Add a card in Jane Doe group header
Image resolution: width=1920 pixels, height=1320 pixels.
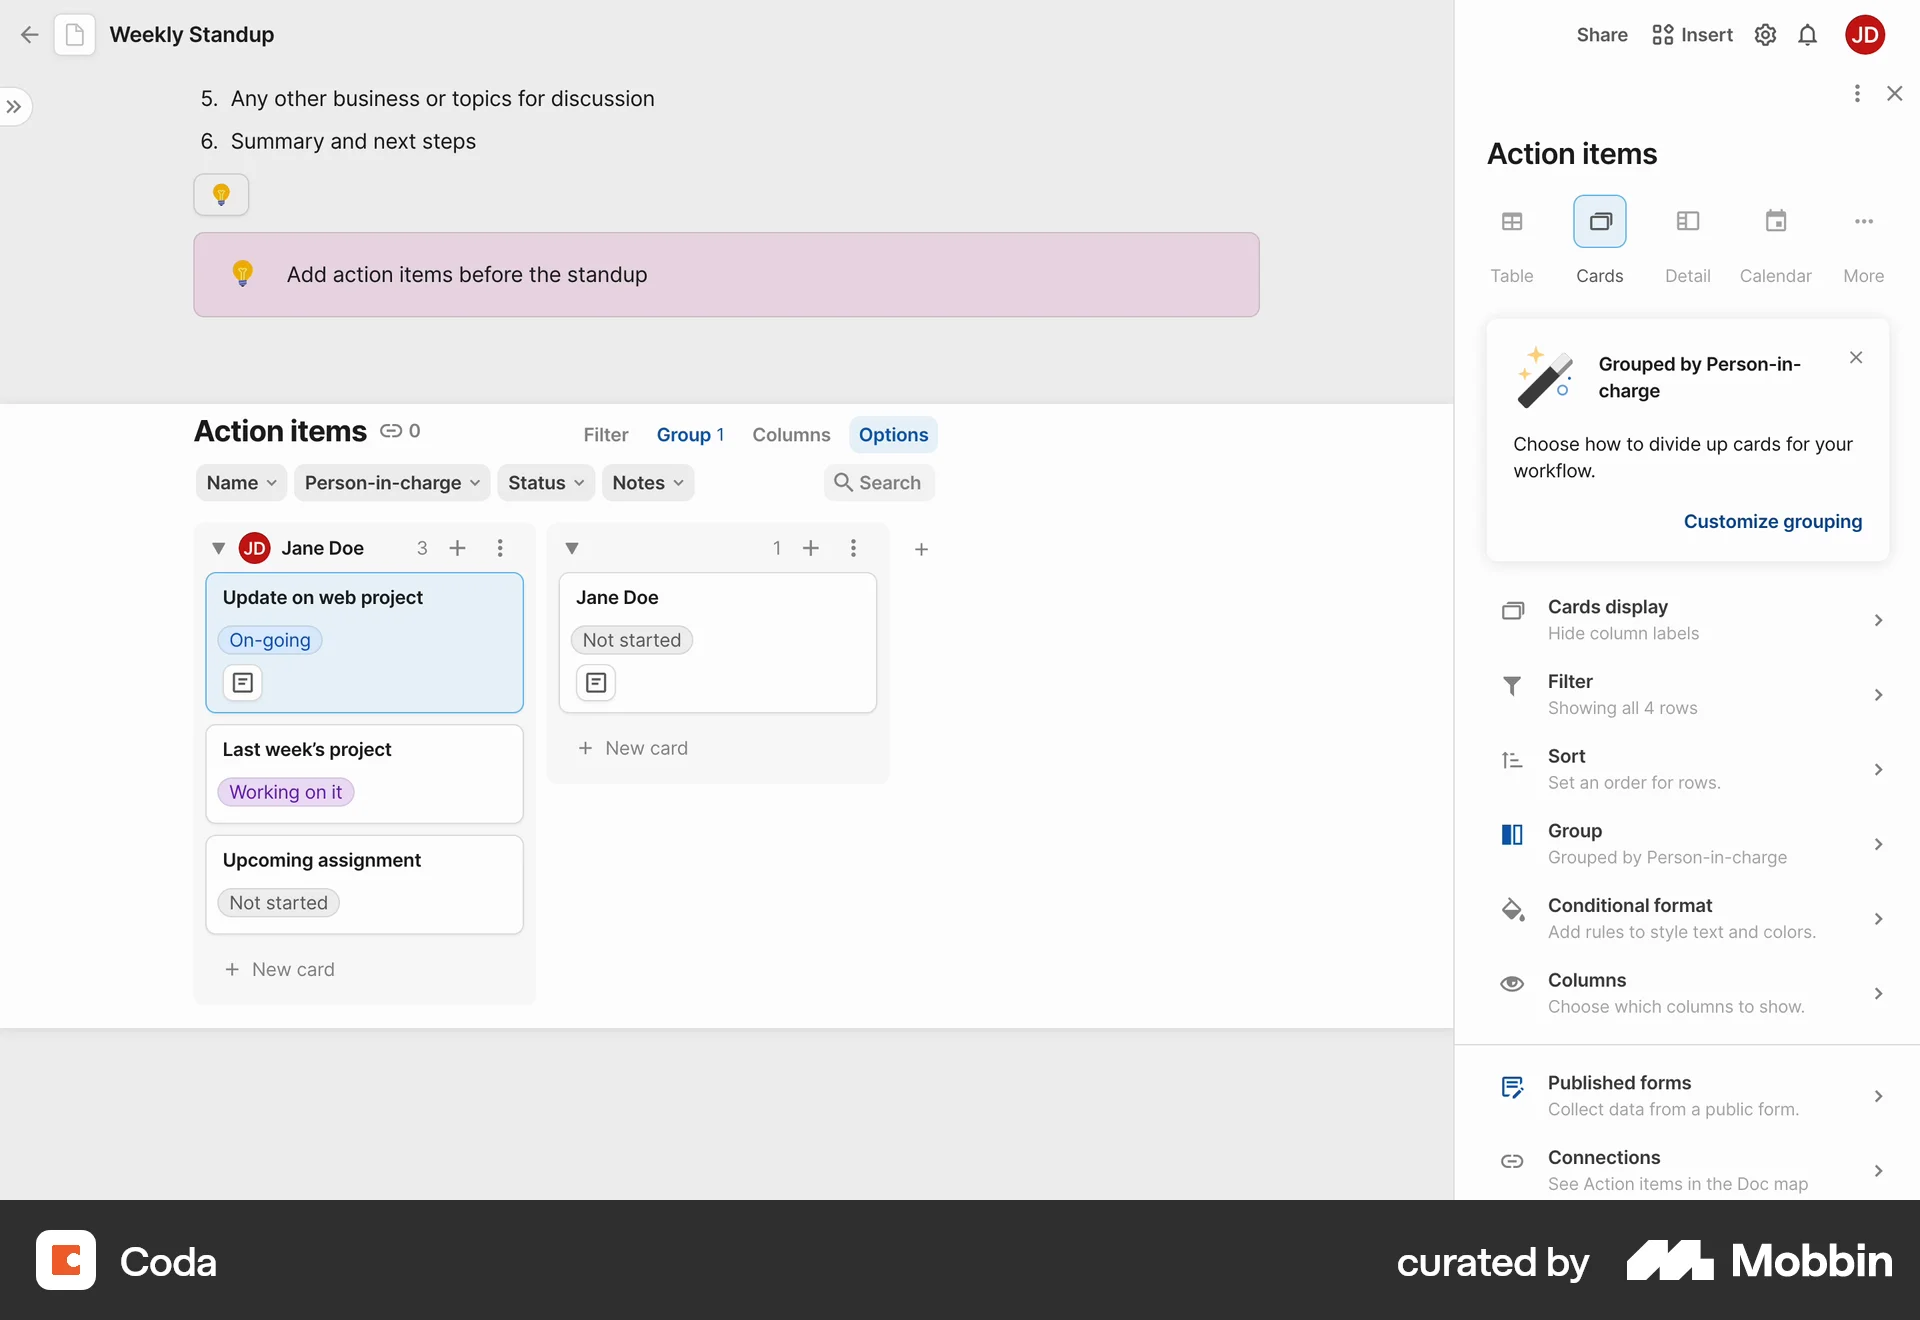coord(458,548)
